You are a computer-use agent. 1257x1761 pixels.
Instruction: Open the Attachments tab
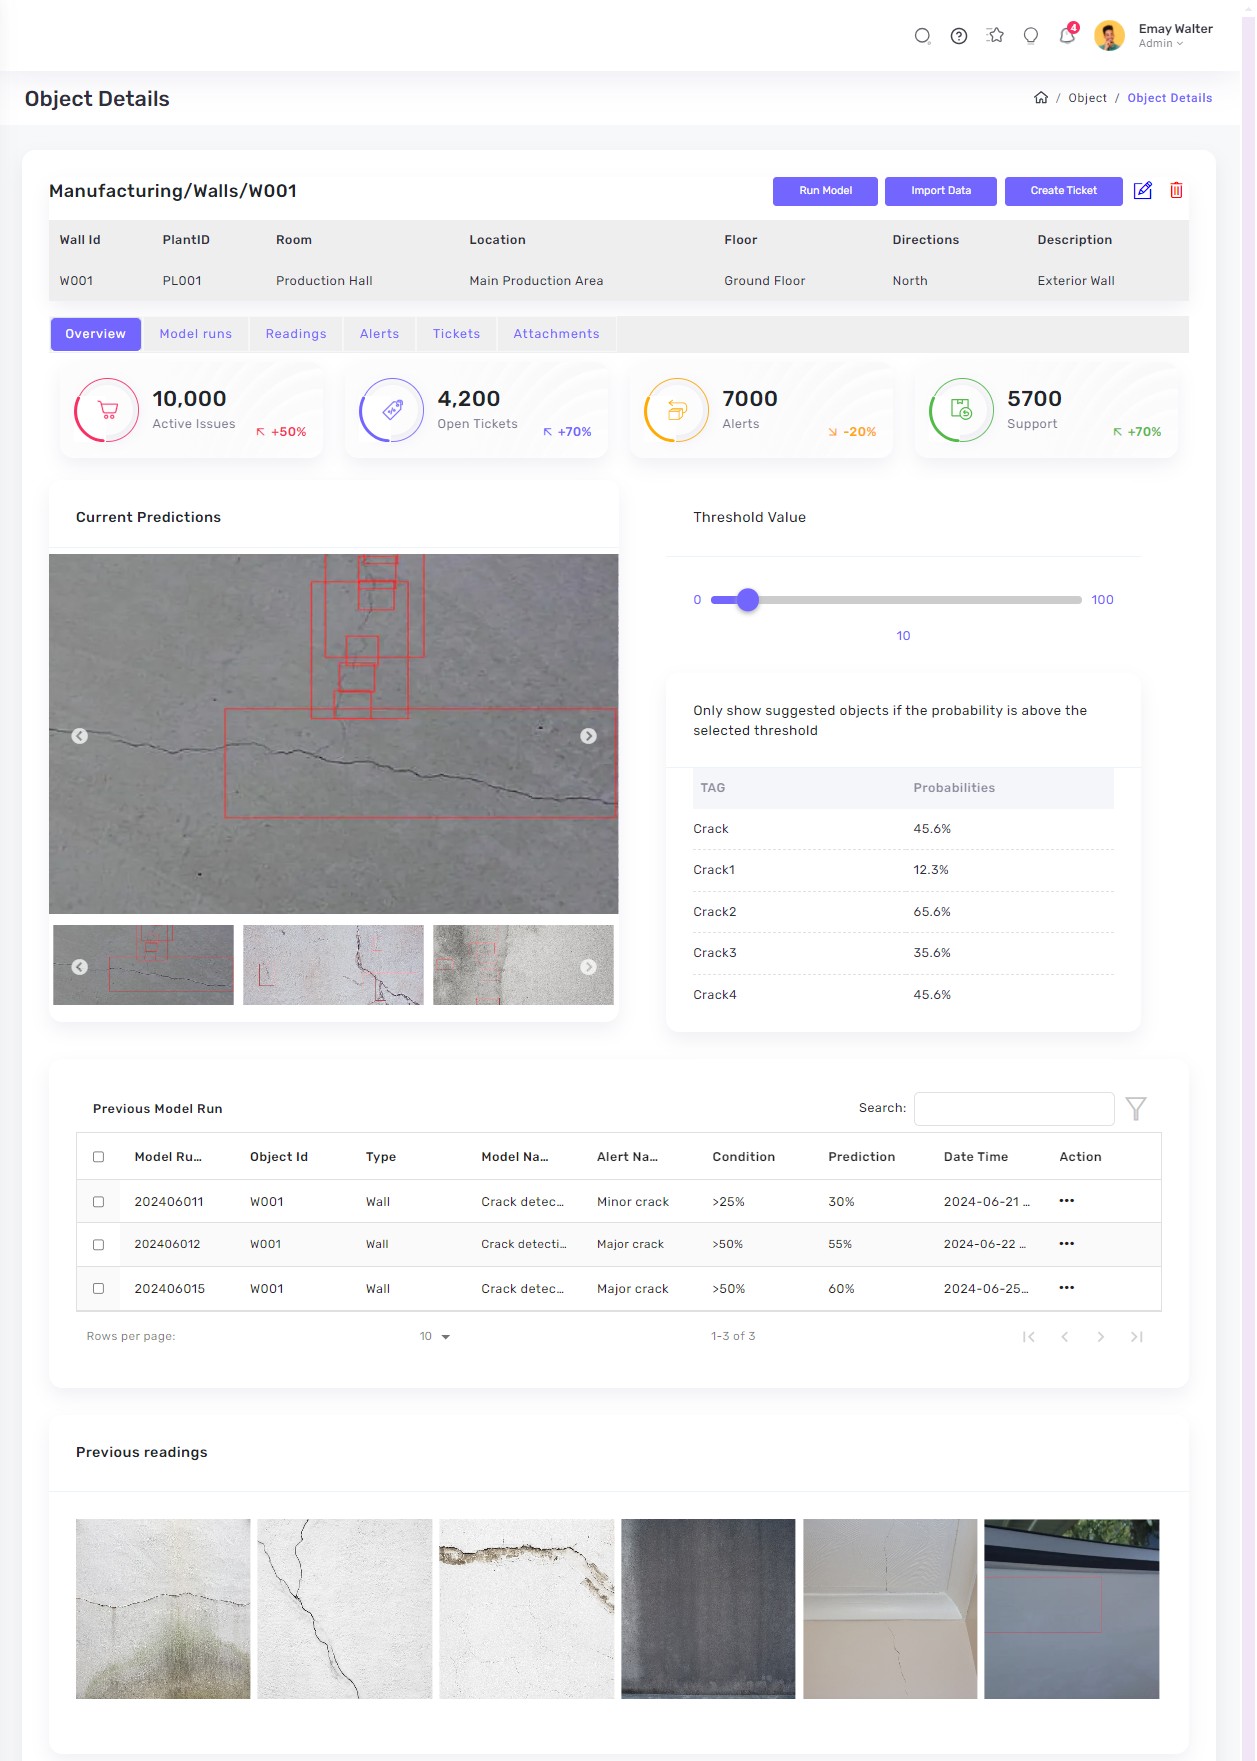pos(556,334)
